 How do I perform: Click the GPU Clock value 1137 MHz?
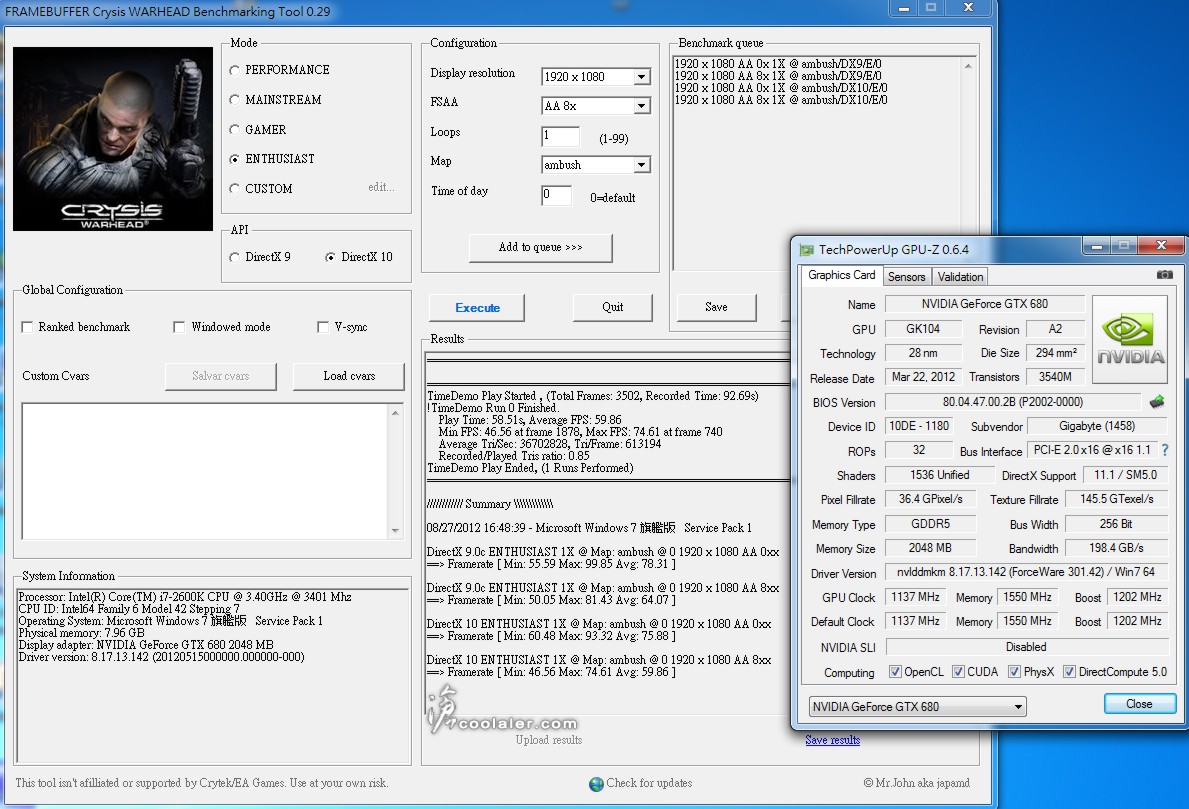(x=915, y=597)
